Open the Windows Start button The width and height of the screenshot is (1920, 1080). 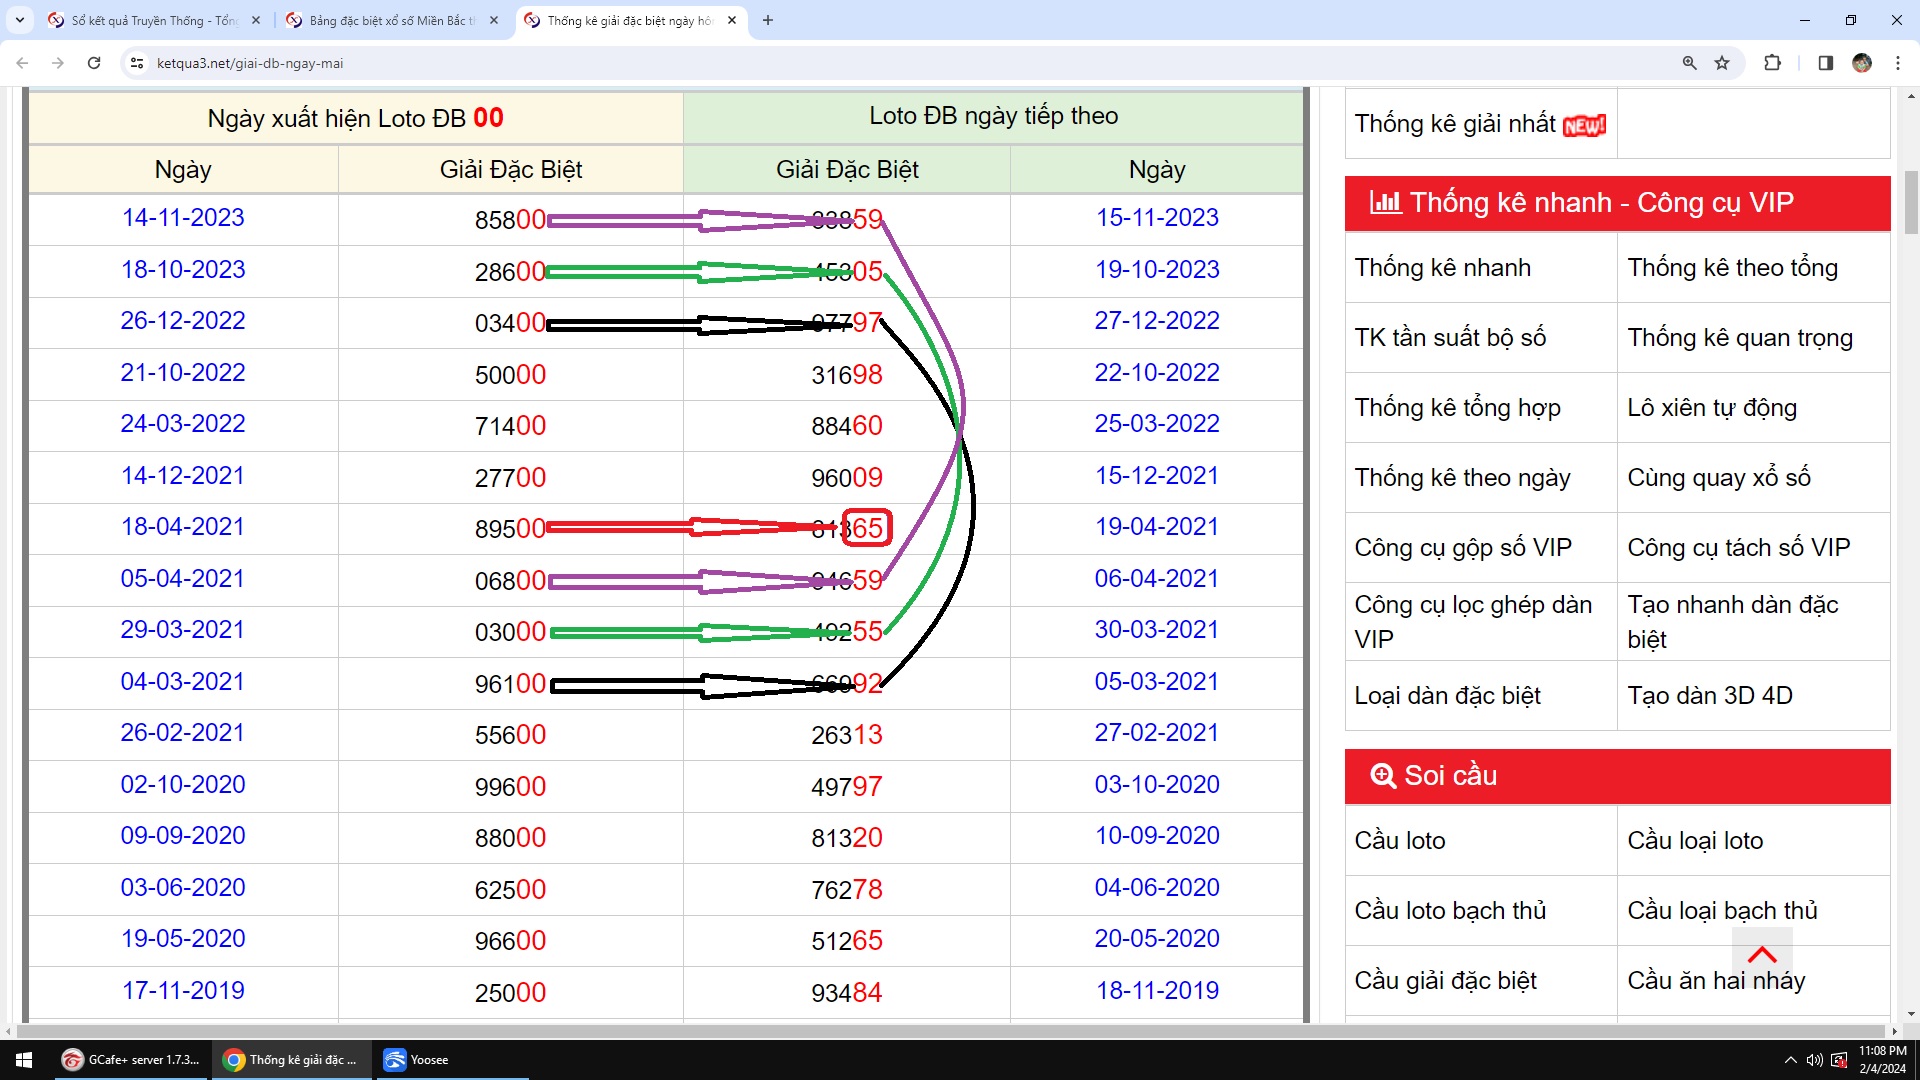click(x=24, y=1060)
